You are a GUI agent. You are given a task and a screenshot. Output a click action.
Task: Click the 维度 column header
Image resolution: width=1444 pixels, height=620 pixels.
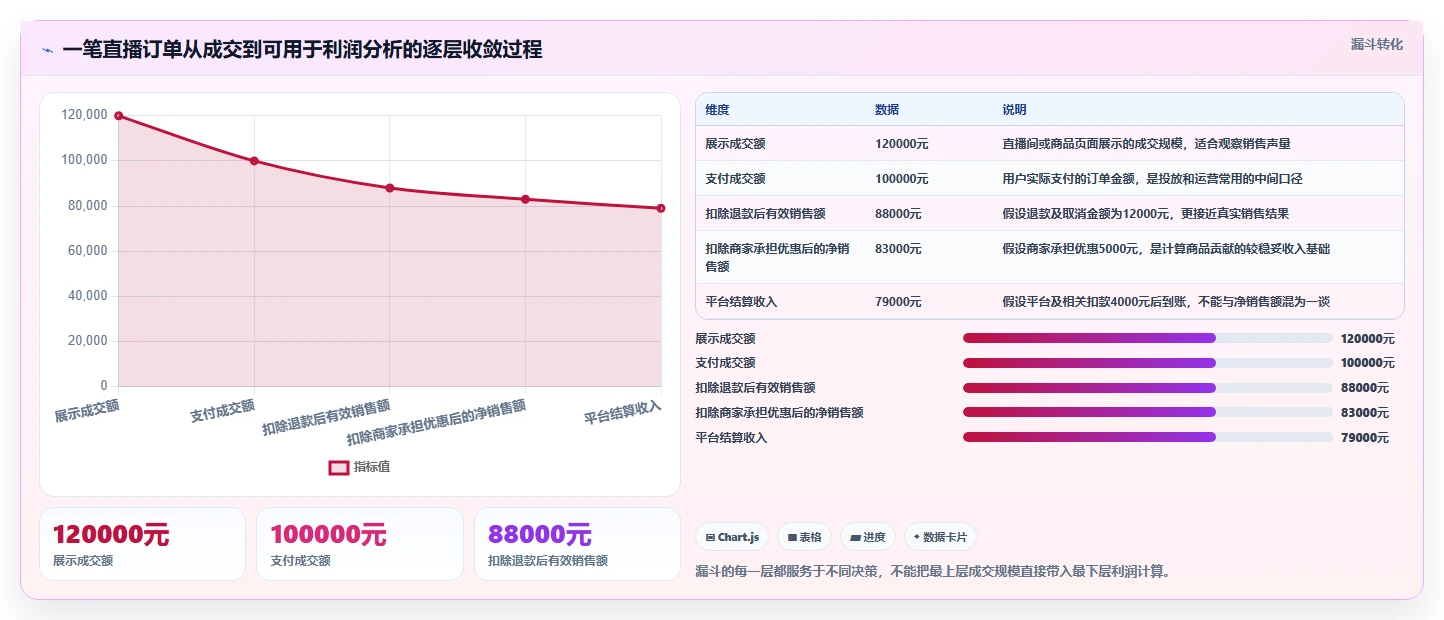(x=717, y=110)
